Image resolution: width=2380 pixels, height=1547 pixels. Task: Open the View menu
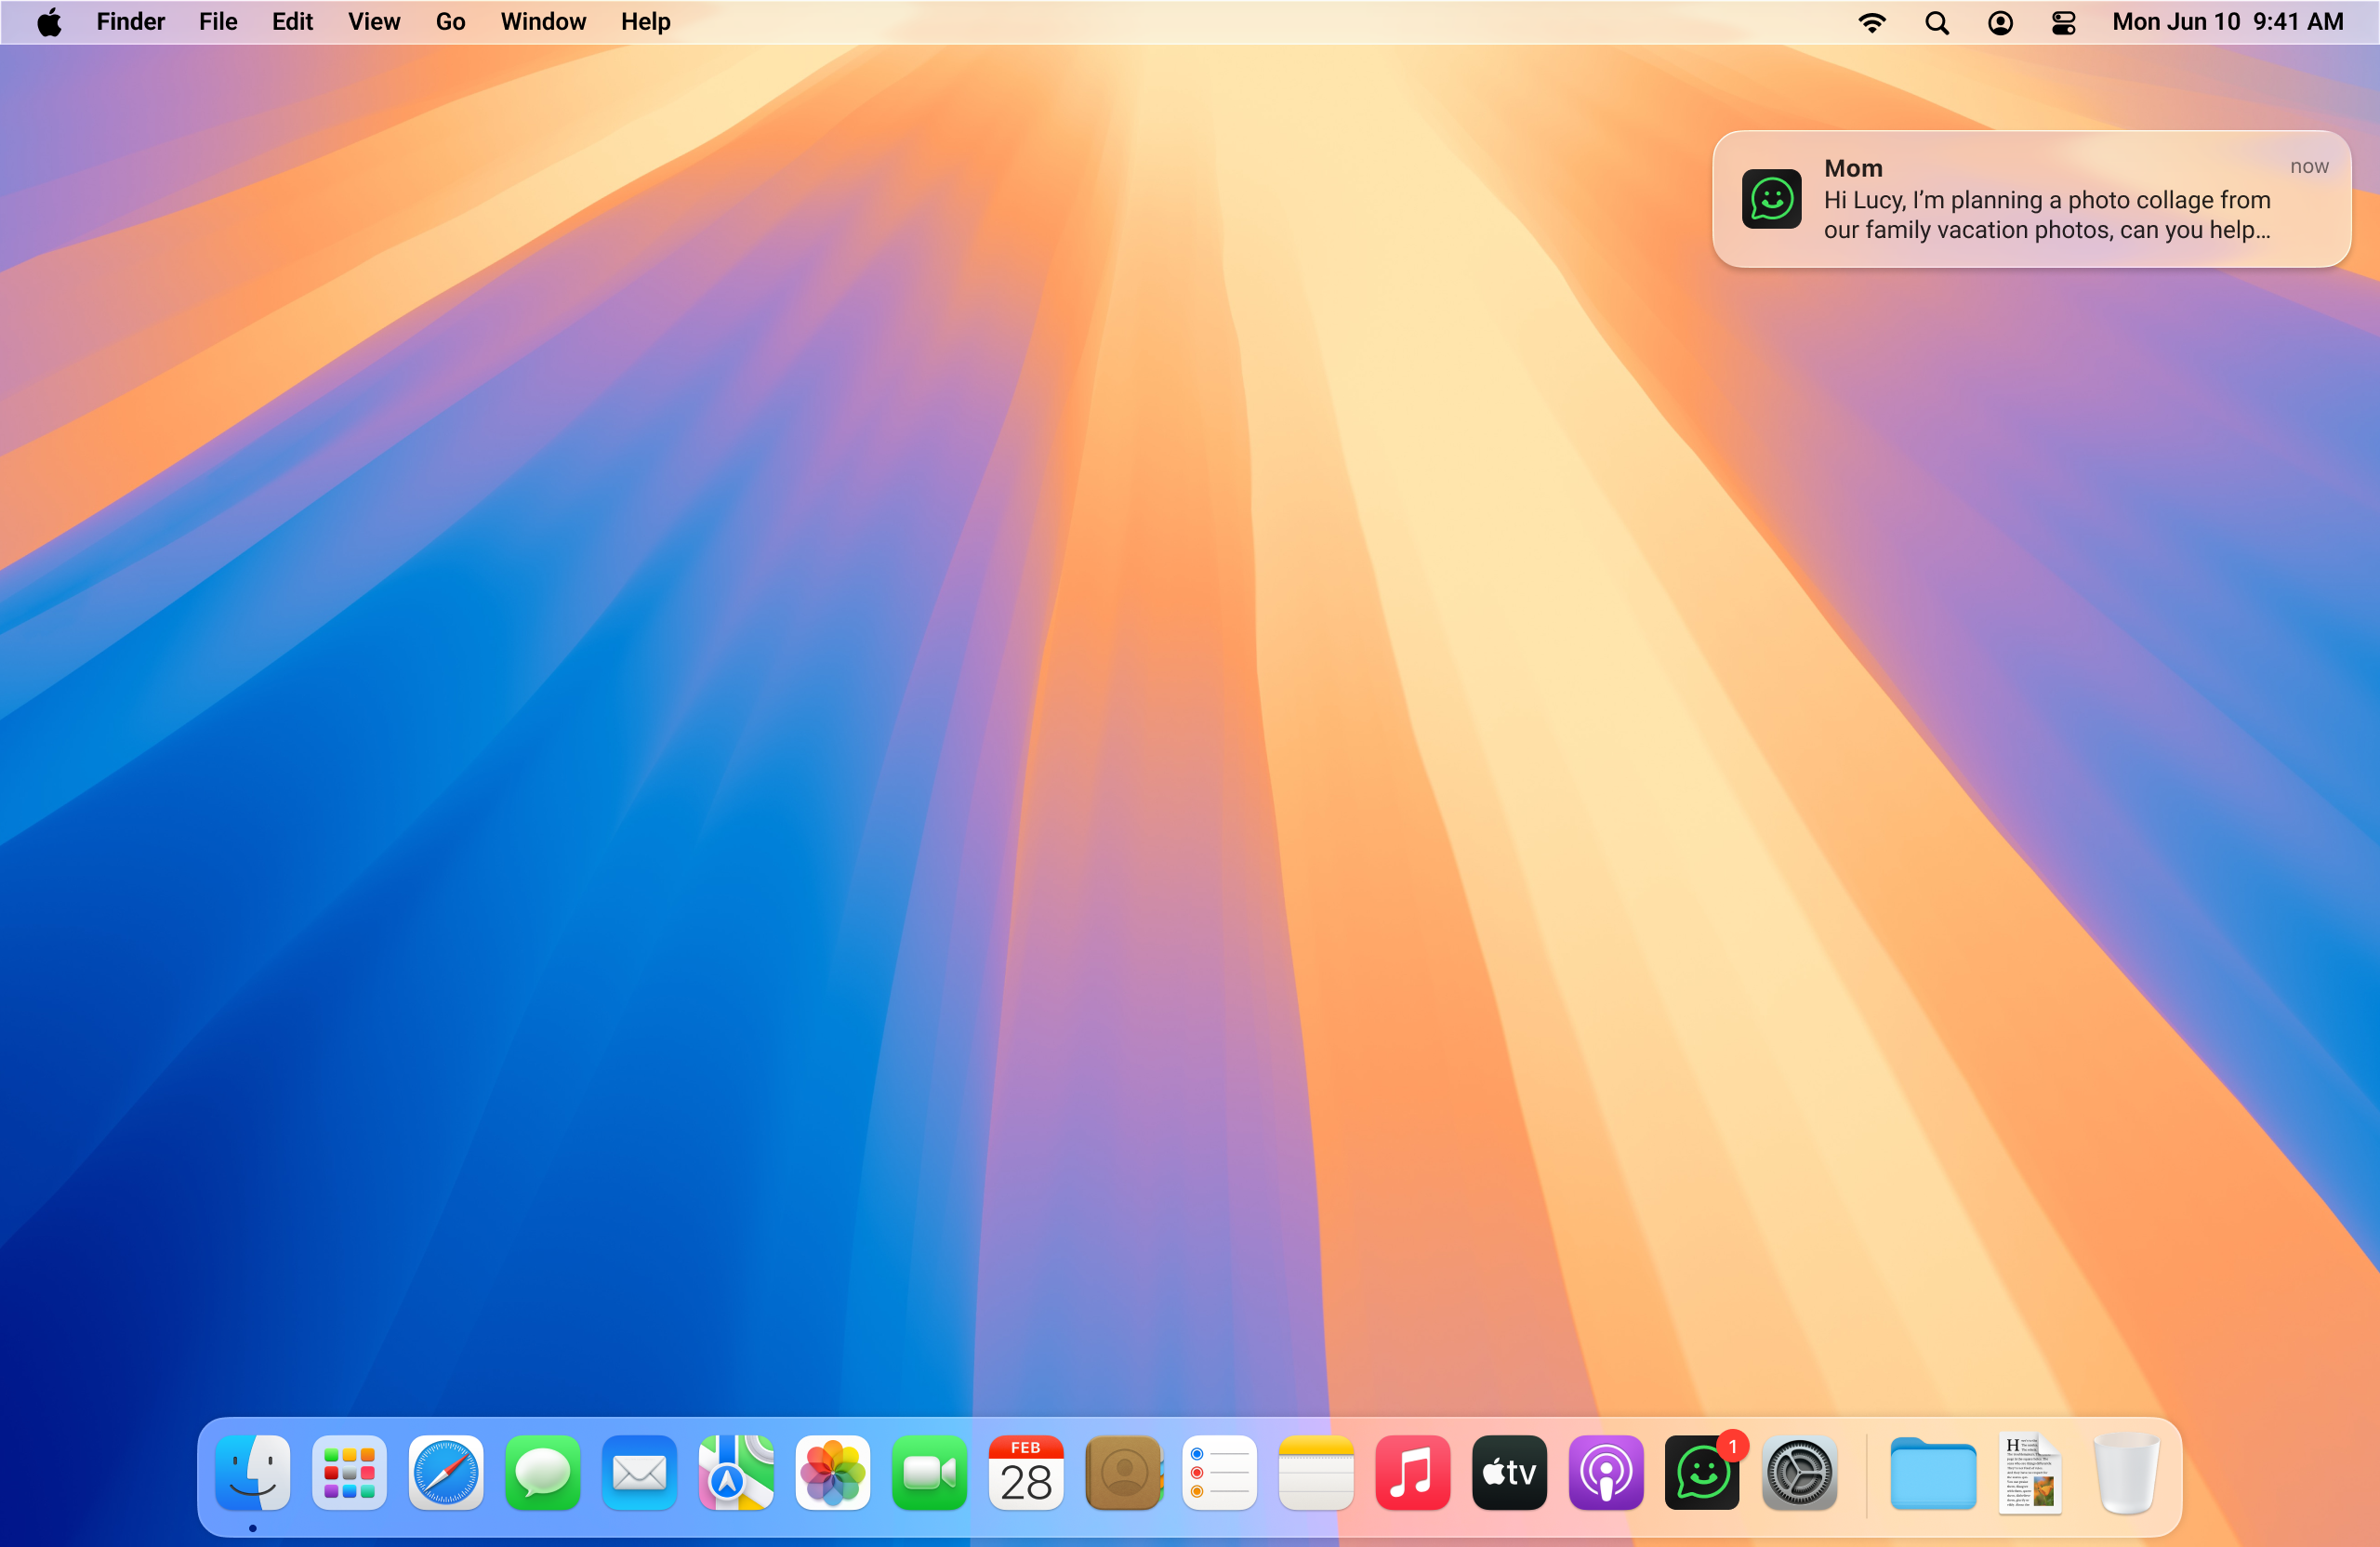tap(373, 22)
